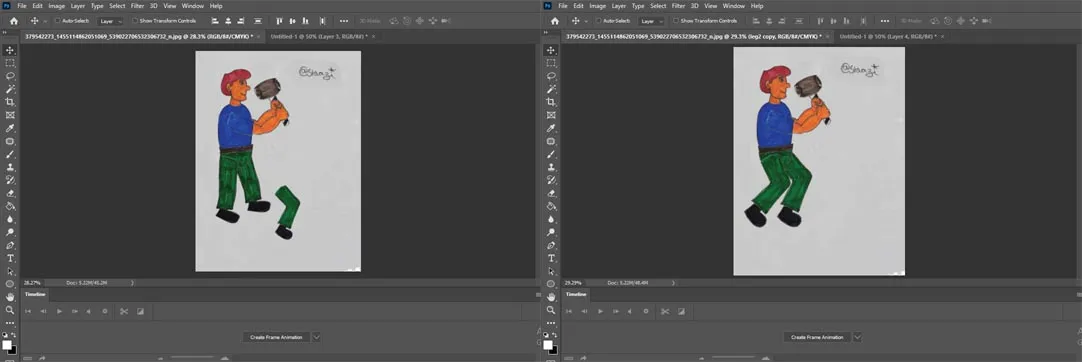Select the Hand tool in left window
Viewport: 1082px width, 362px height.
pyautogui.click(x=10, y=297)
